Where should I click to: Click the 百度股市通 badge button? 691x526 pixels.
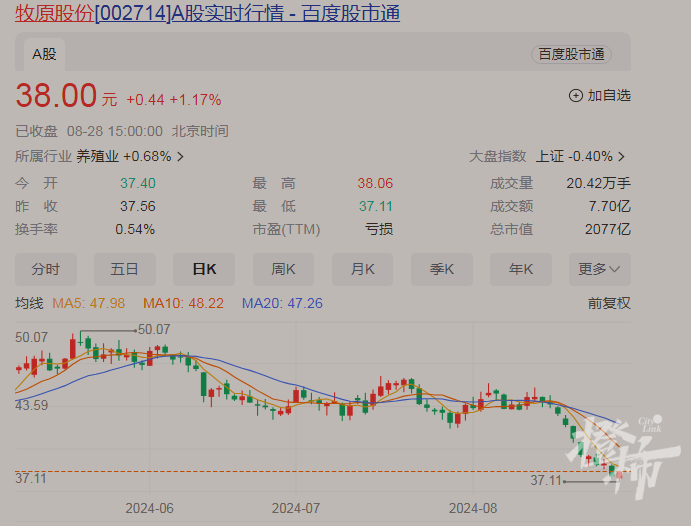[571, 54]
